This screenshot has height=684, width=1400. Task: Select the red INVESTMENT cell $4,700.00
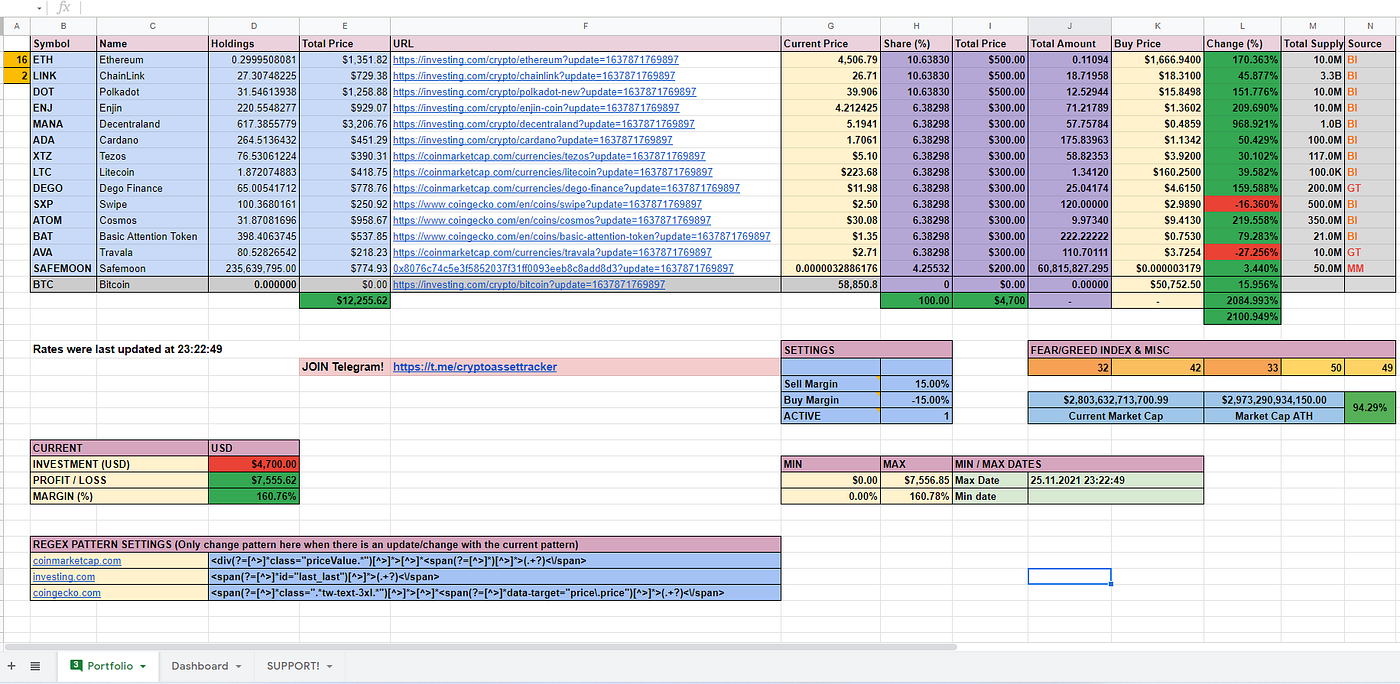pos(253,464)
